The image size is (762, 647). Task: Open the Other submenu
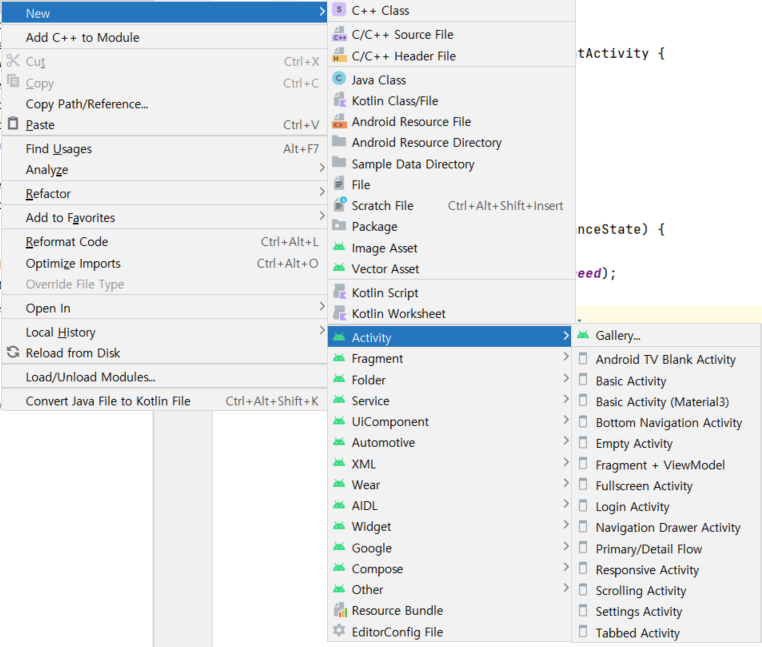point(450,590)
